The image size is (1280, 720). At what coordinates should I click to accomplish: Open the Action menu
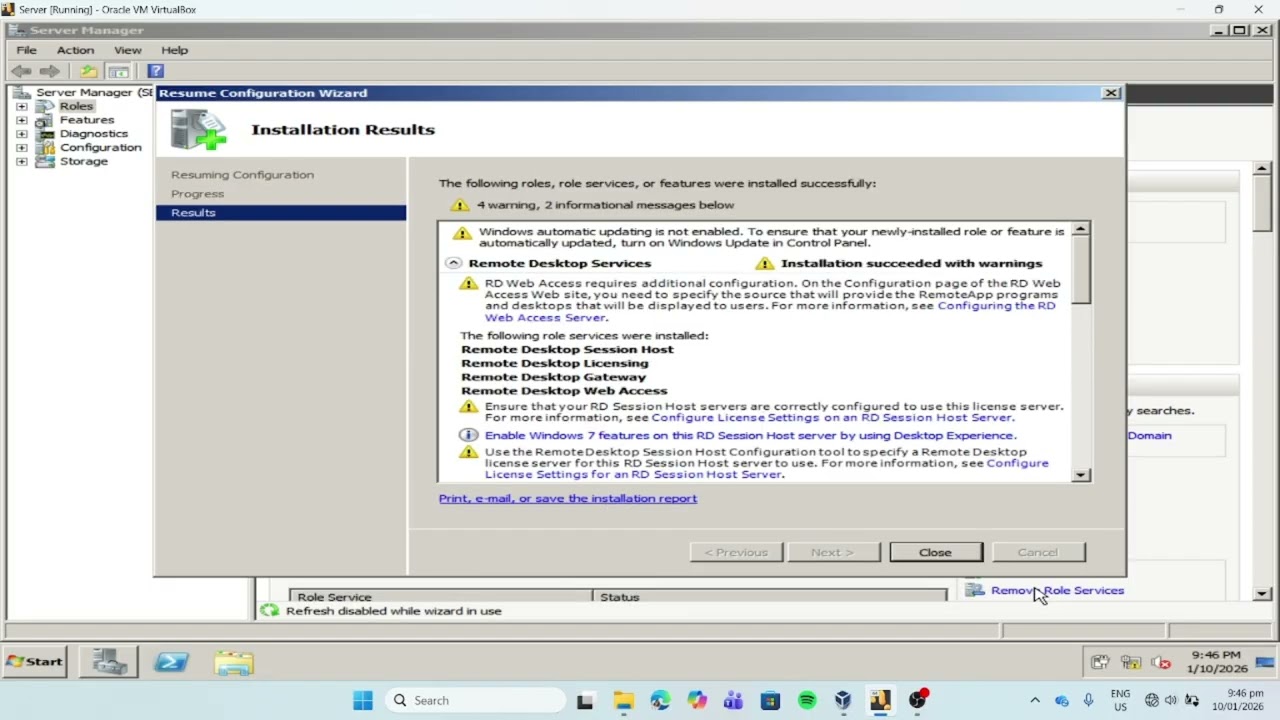(x=75, y=50)
